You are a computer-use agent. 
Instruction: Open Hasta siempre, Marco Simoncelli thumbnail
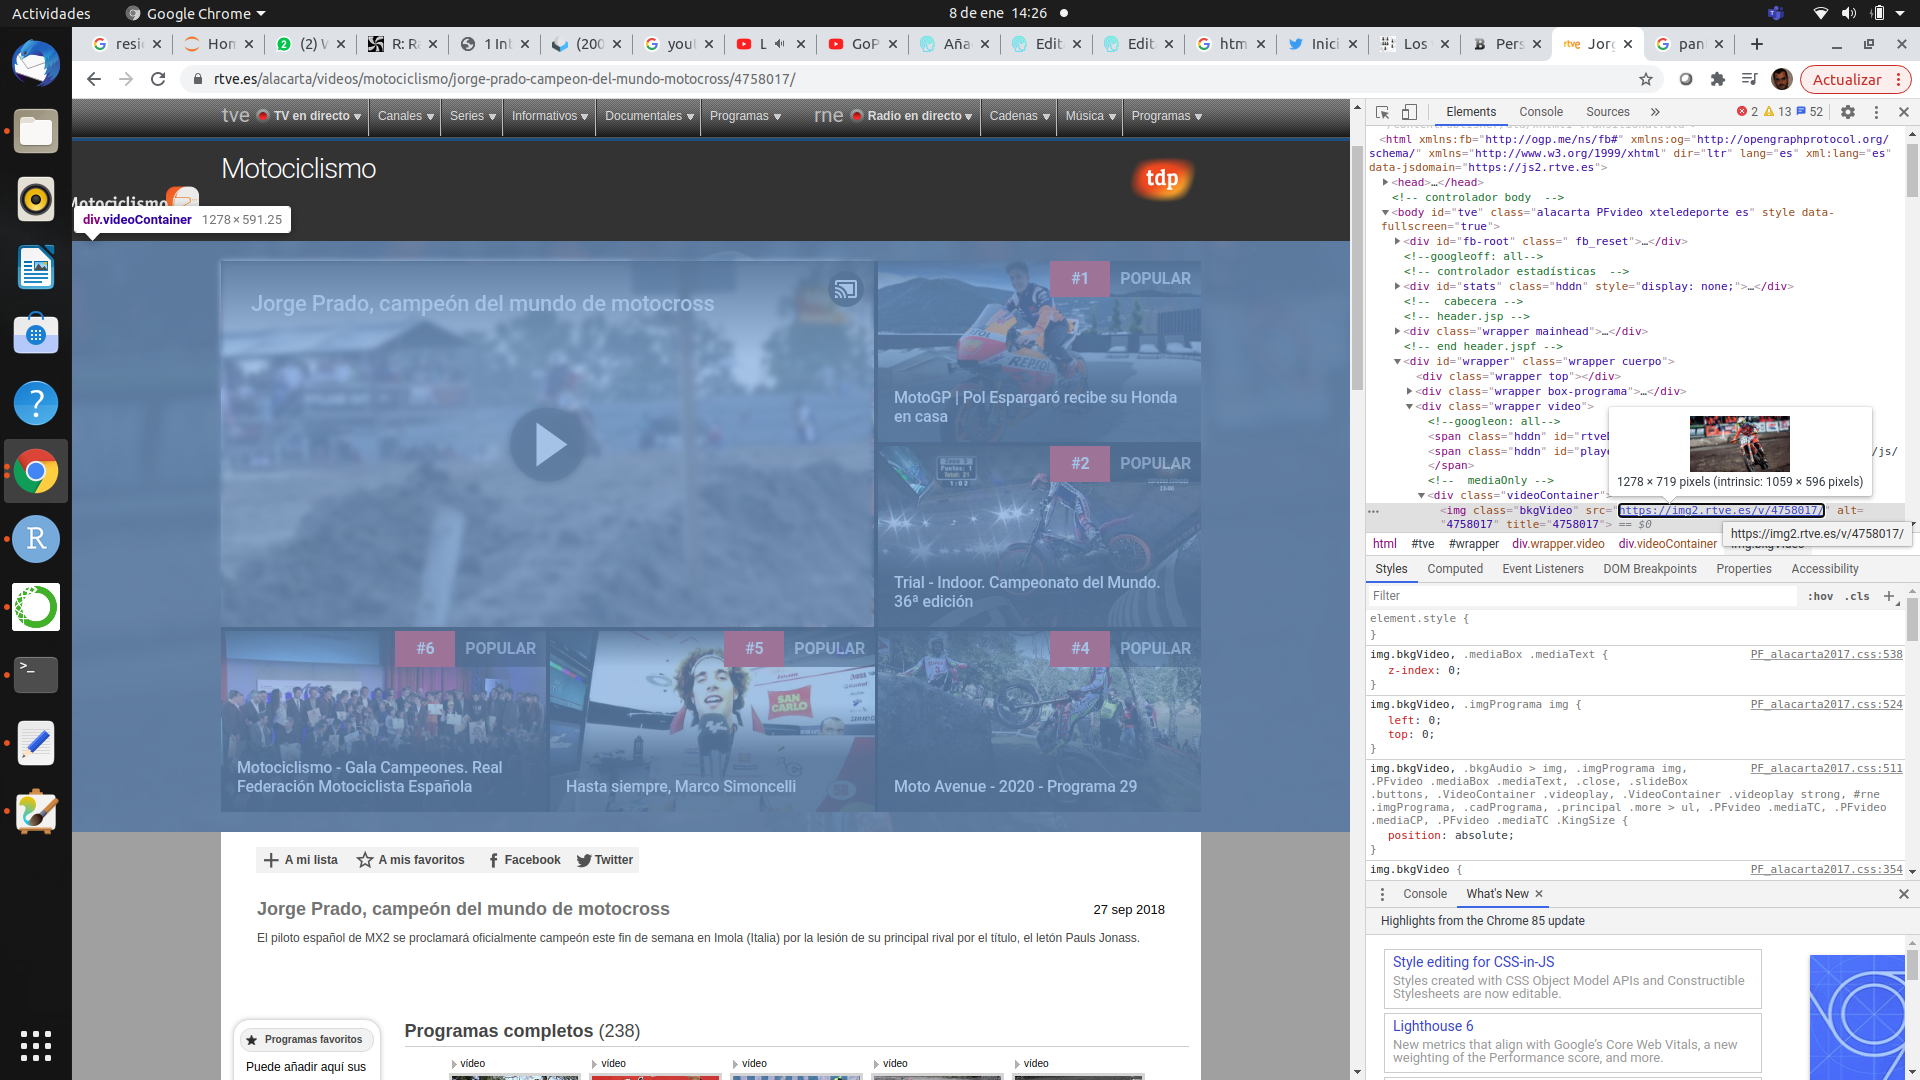712,720
